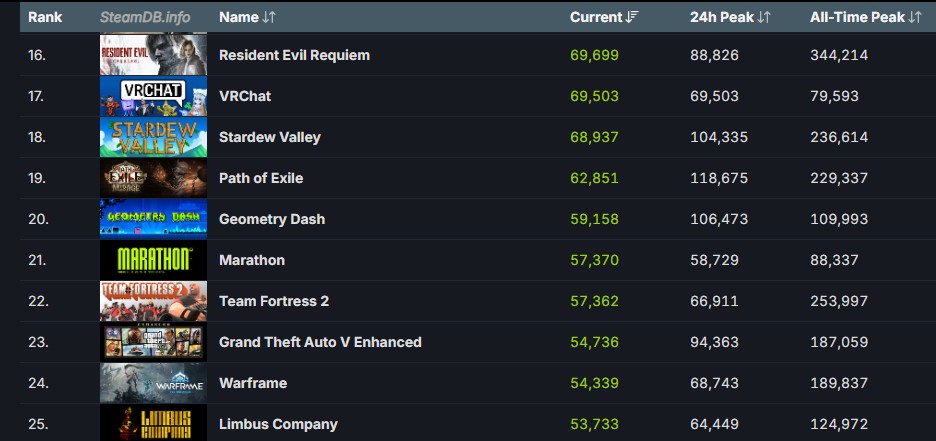Viewport: 936px width, 441px height.
Task: Go to Grand Theft Auto V Enhanced page
Action: point(320,342)
